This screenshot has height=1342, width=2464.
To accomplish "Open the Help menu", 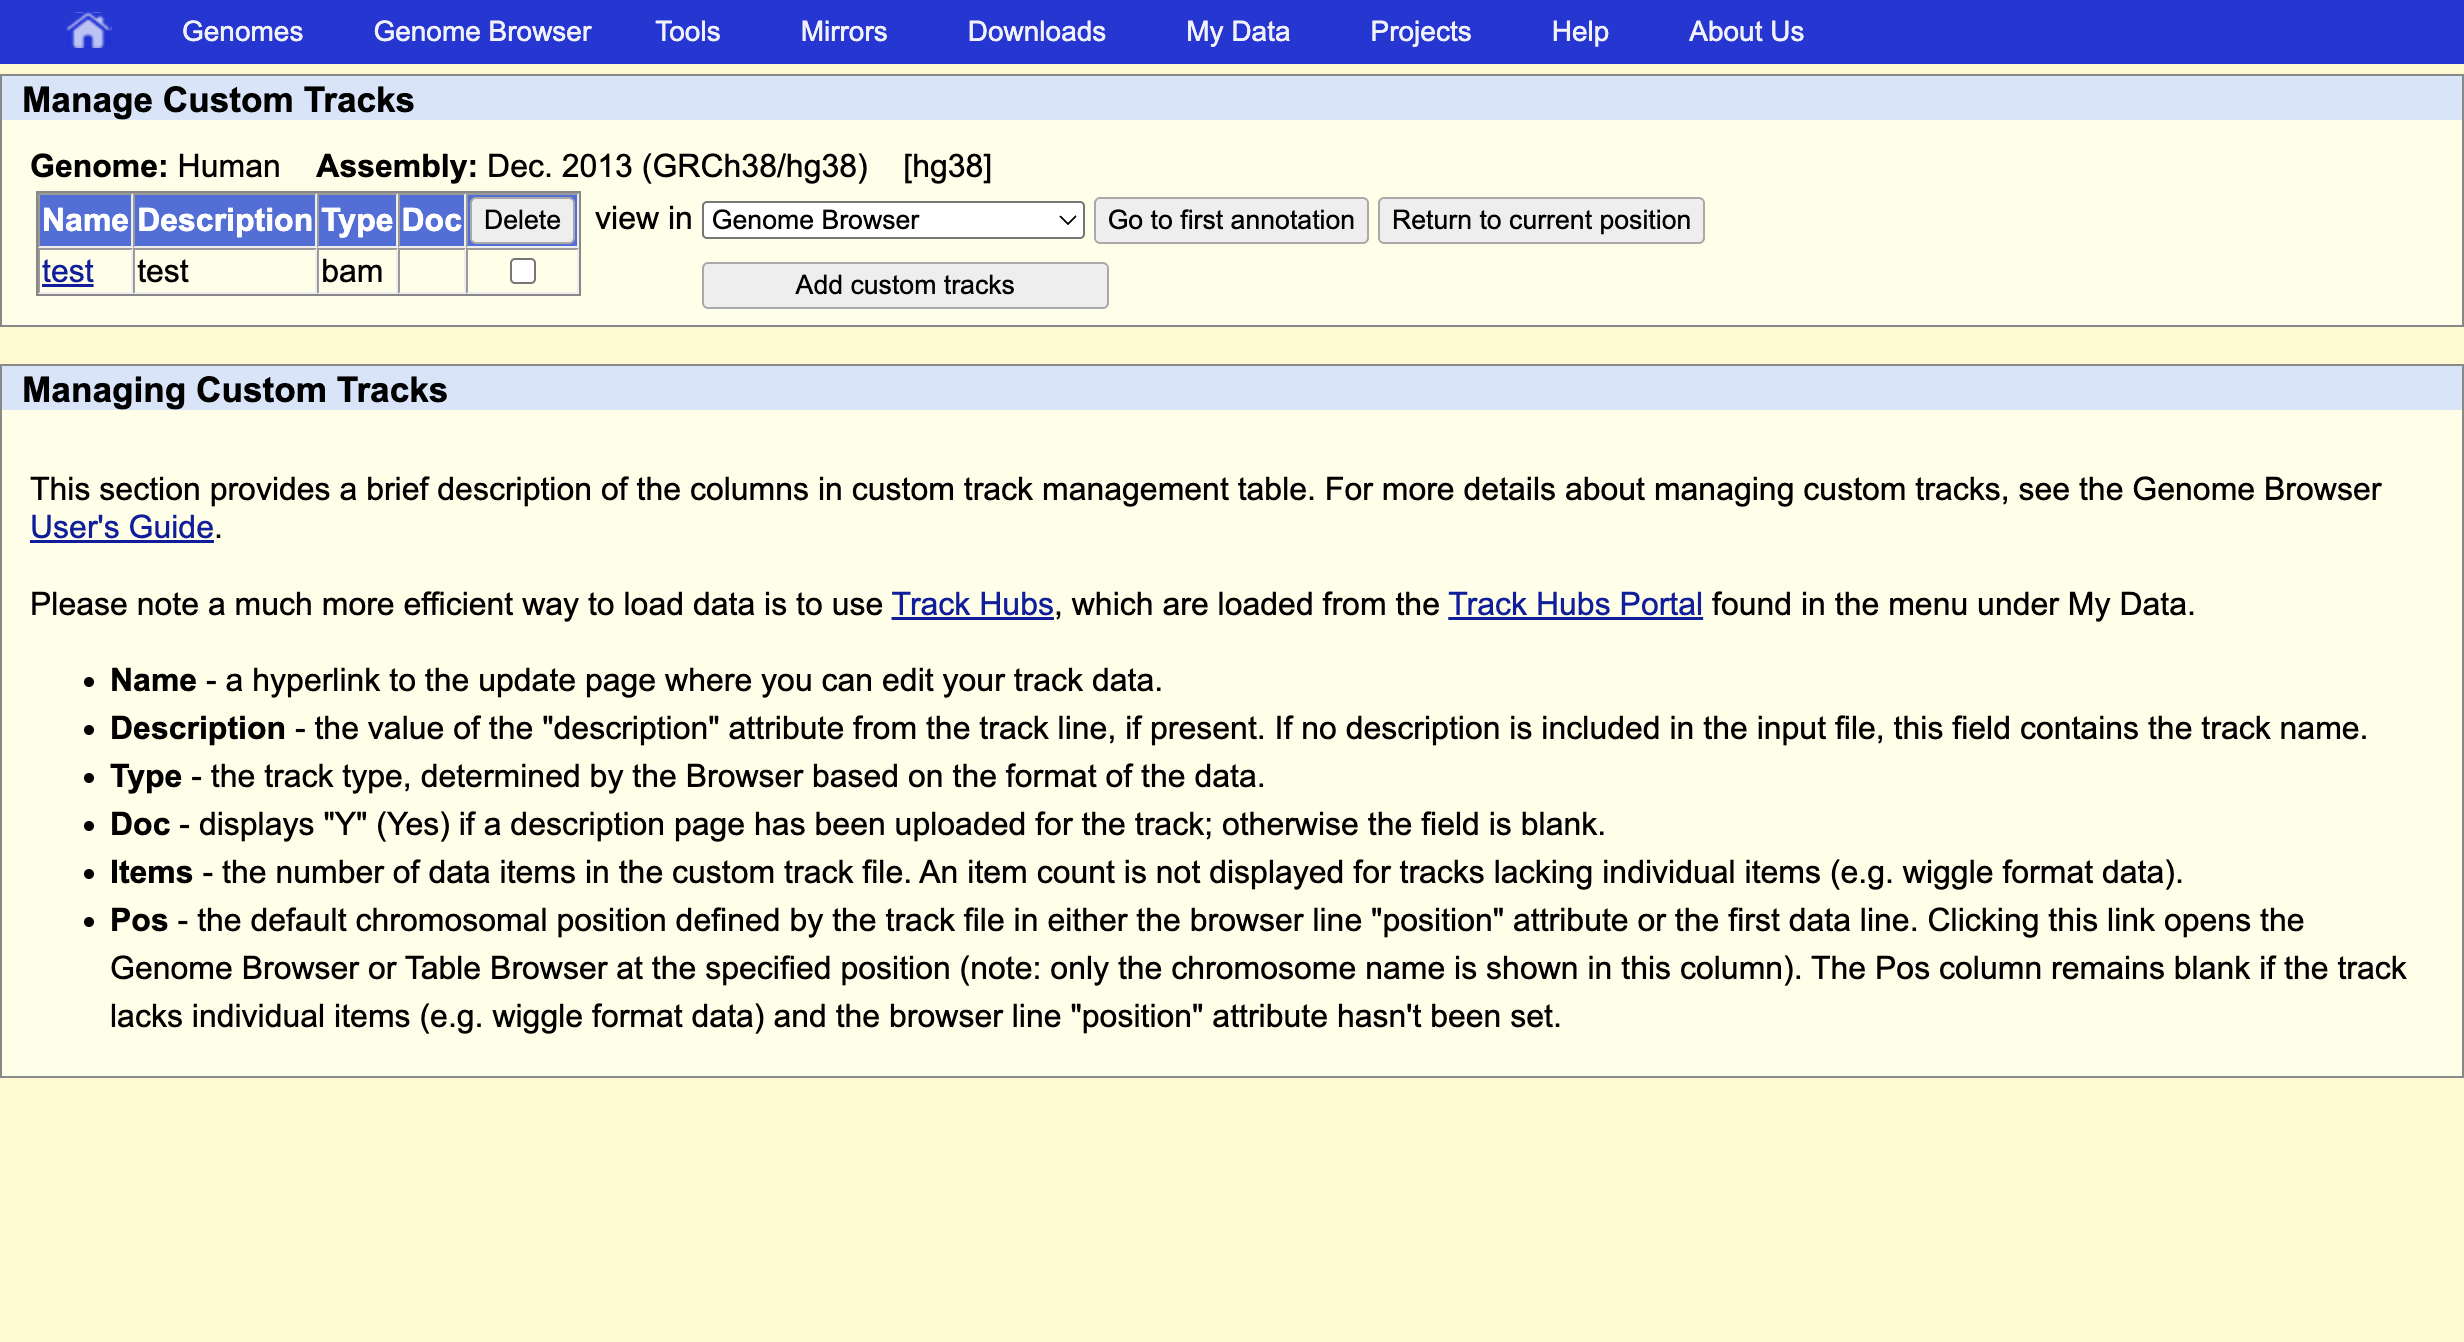I will [1579, 31].
